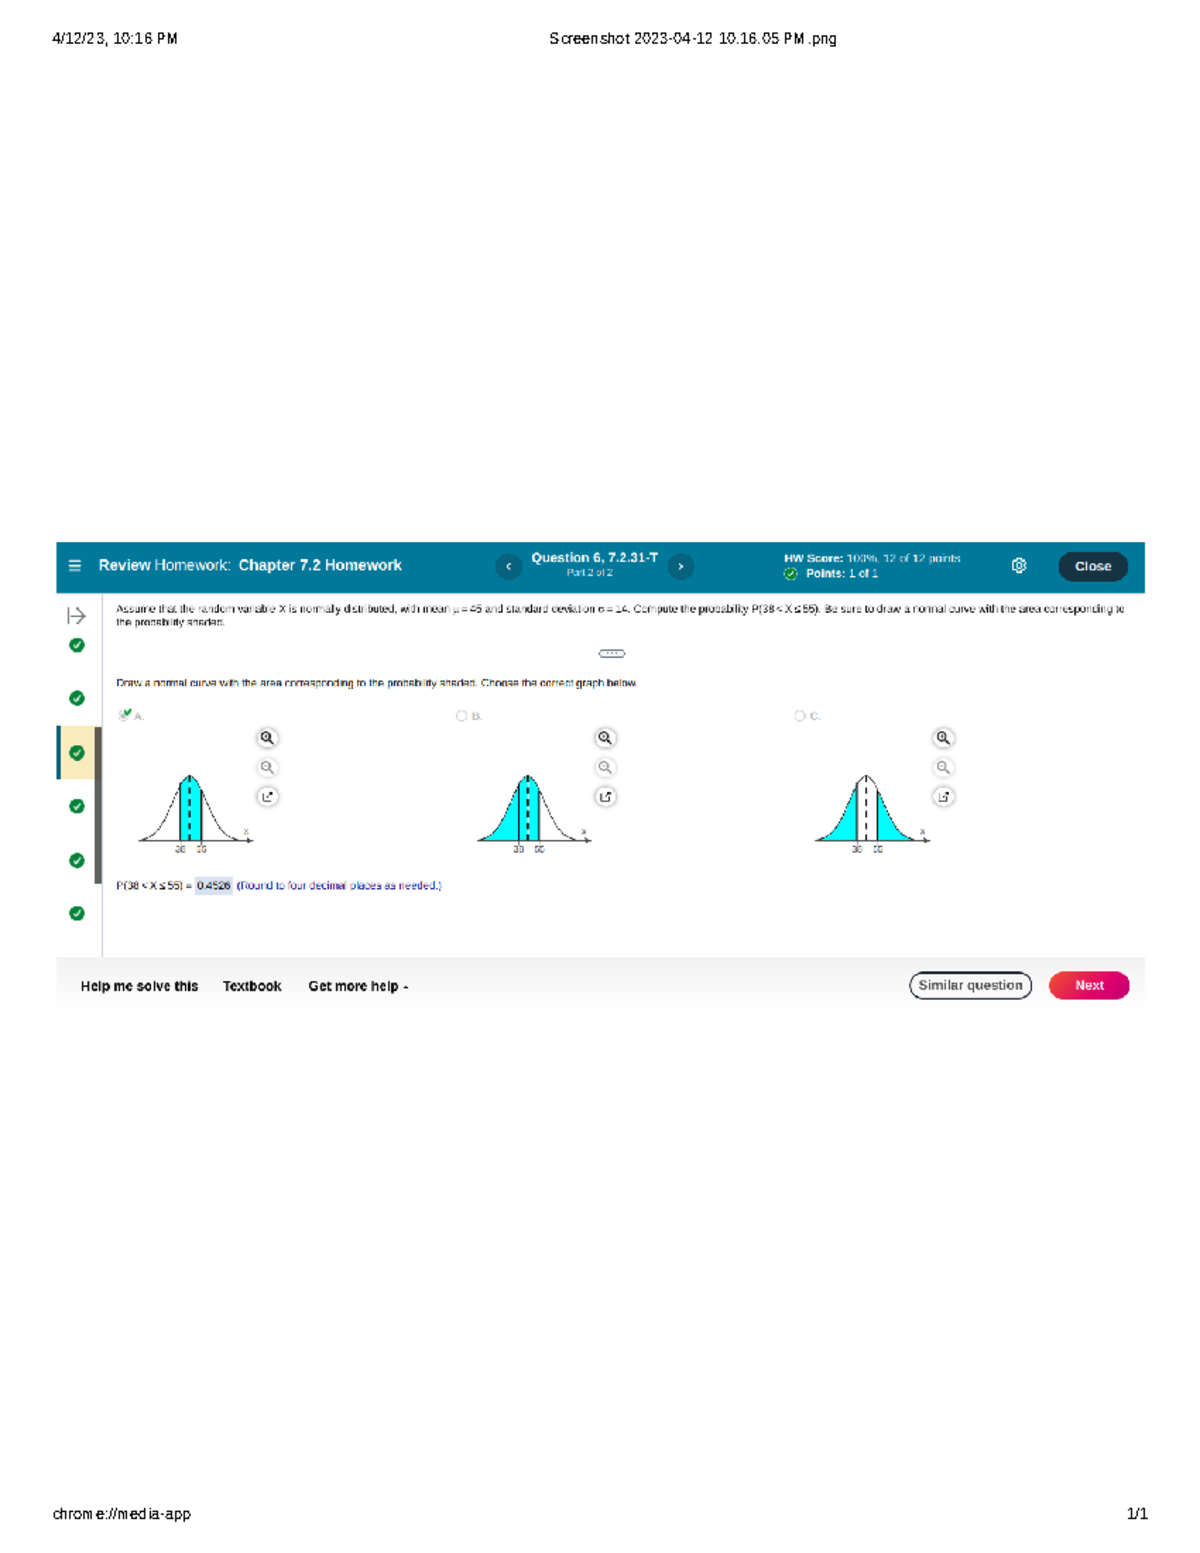Open the hamburger menu in the header

(75, 566)
